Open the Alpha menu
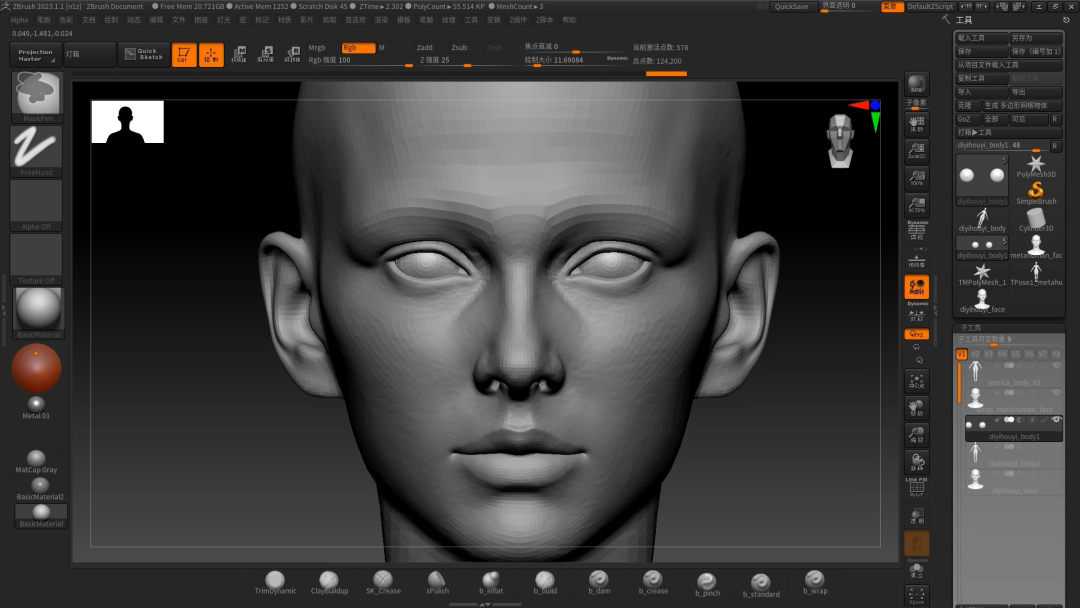 19,20
